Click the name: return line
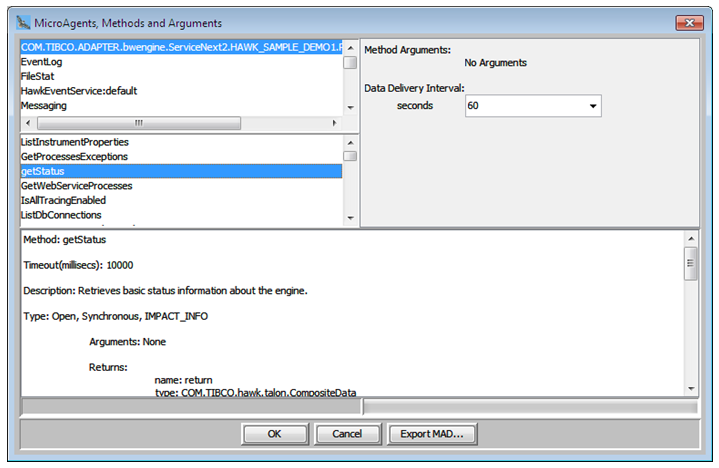 (x=183, y=380)
